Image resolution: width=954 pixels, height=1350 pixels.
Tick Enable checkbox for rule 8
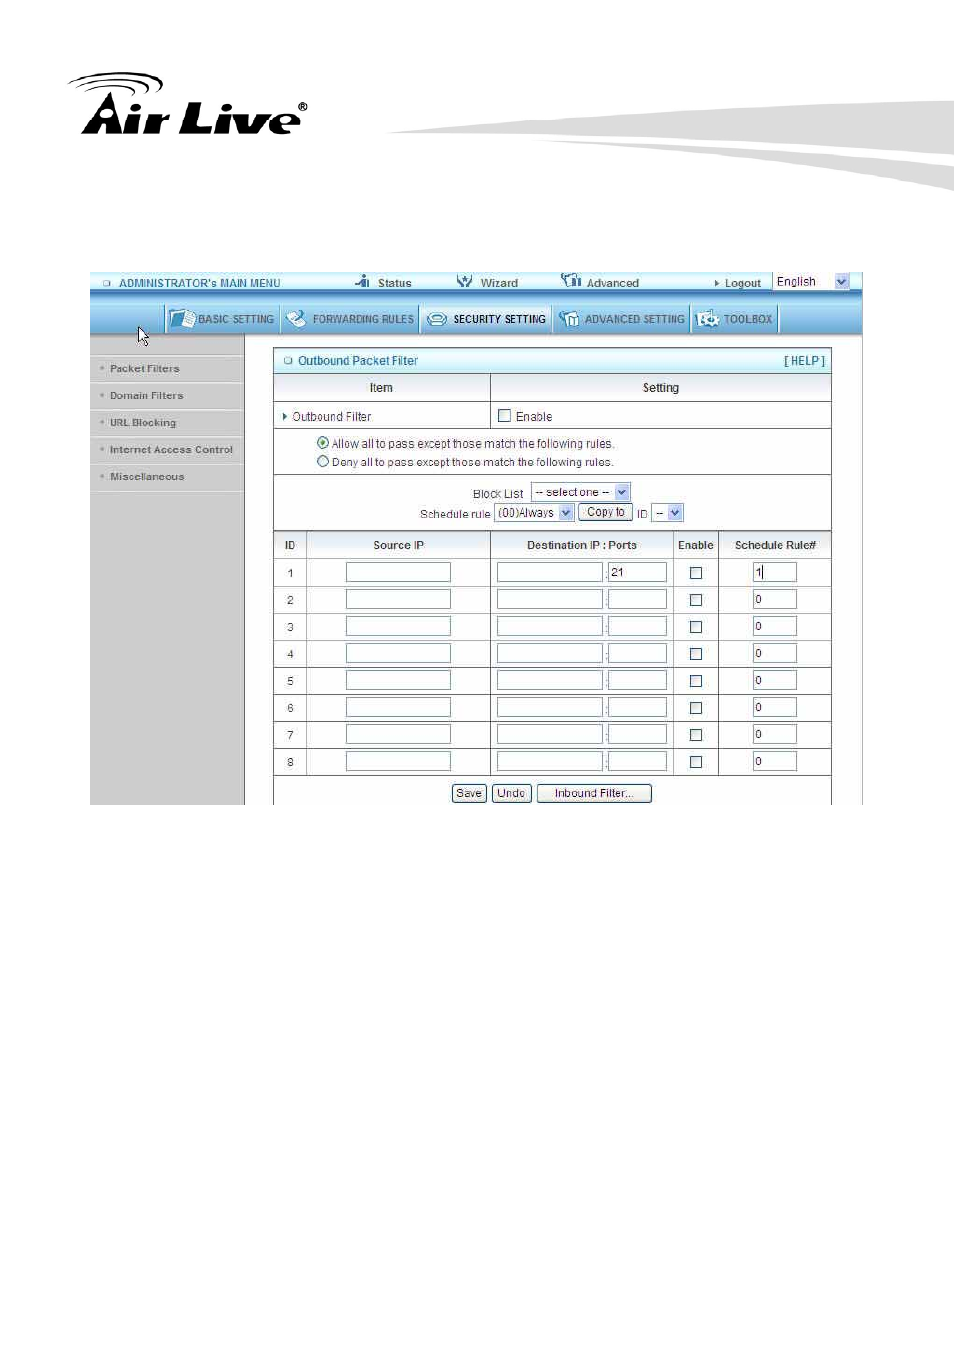pos(696,762)
